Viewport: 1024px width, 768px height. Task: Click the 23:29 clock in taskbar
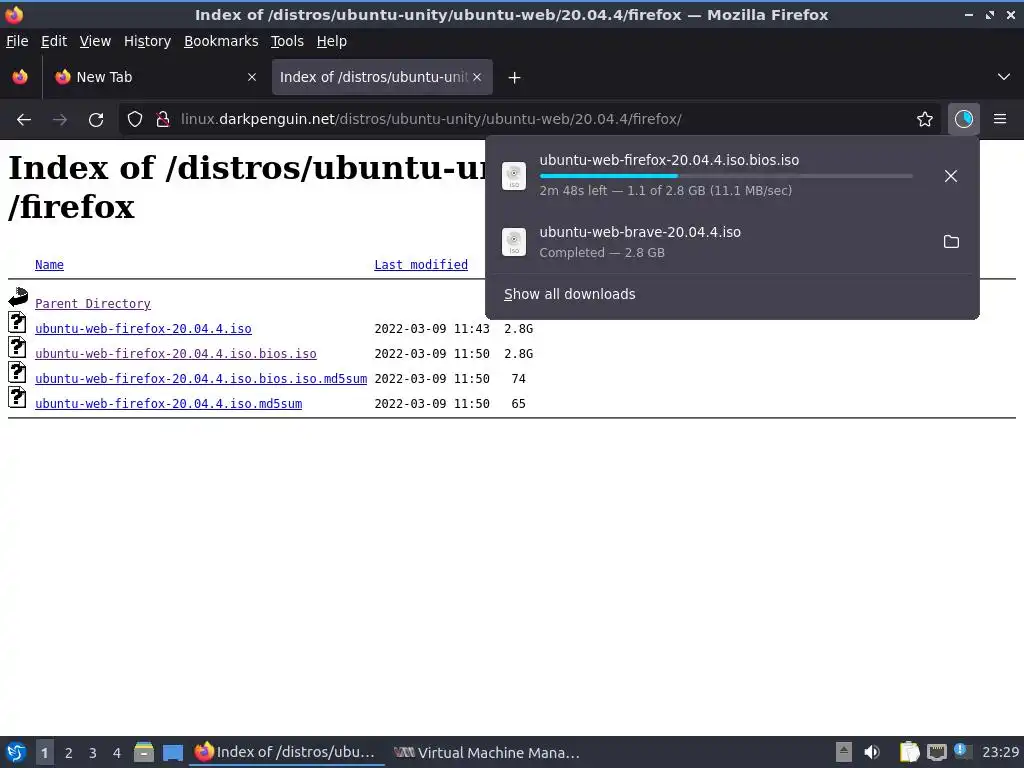tap(1000, 752)
